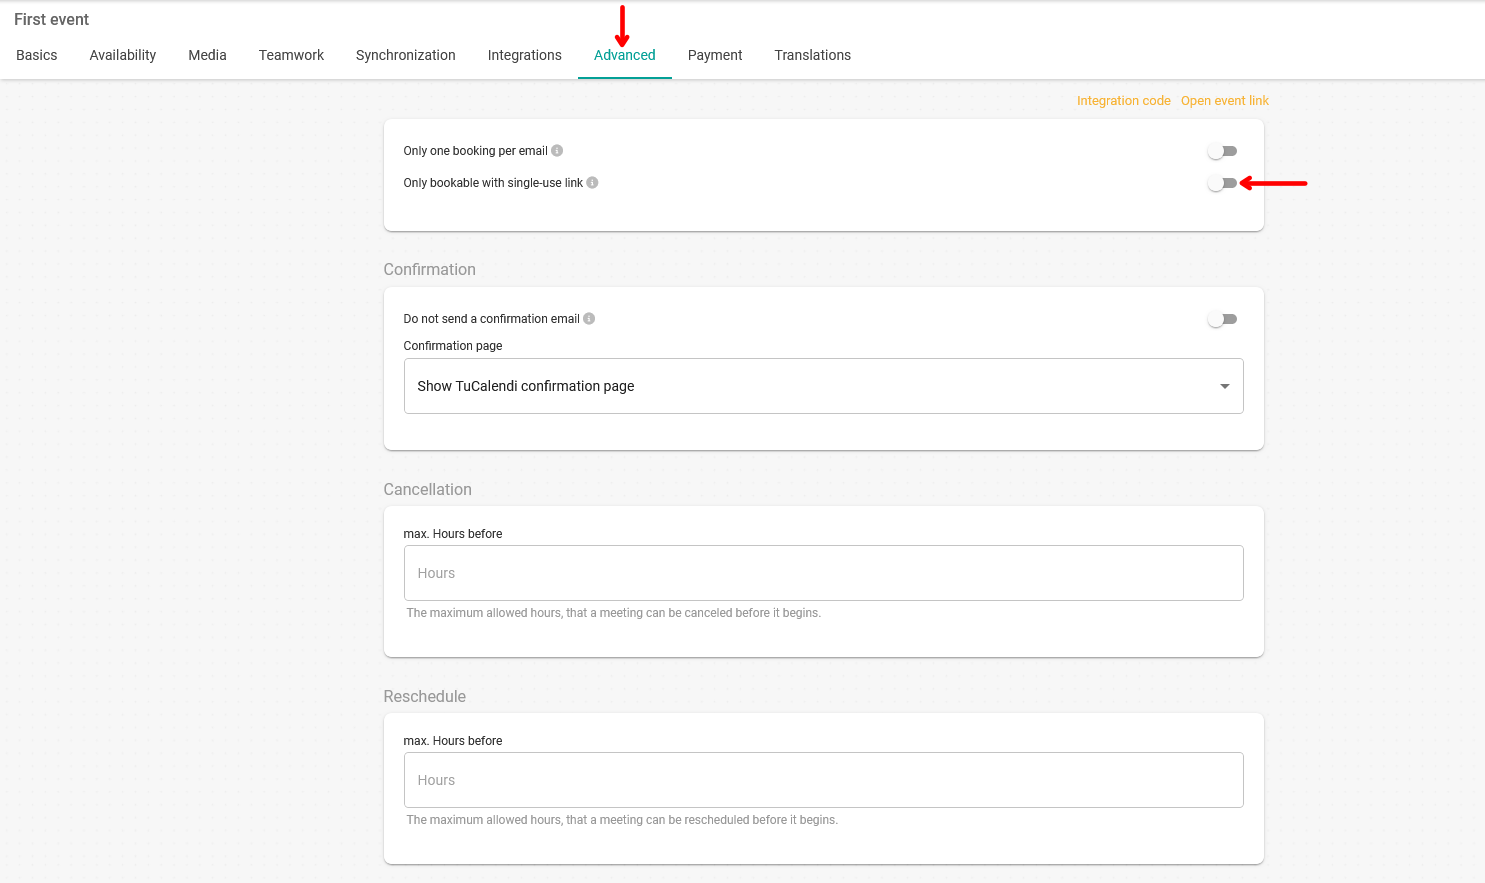
Task: Go to the Translations tab
Action: click(x=812, y=55)
